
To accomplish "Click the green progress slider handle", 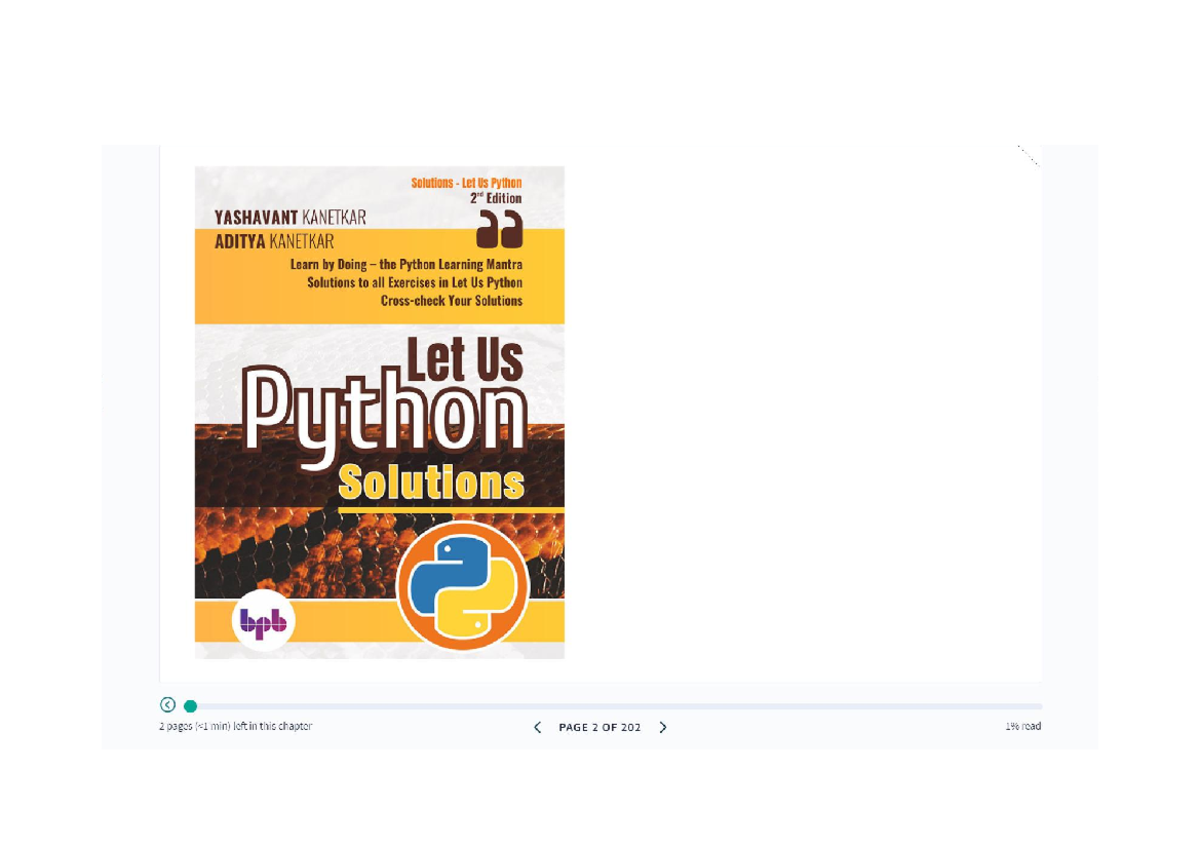I will (190, 706).
